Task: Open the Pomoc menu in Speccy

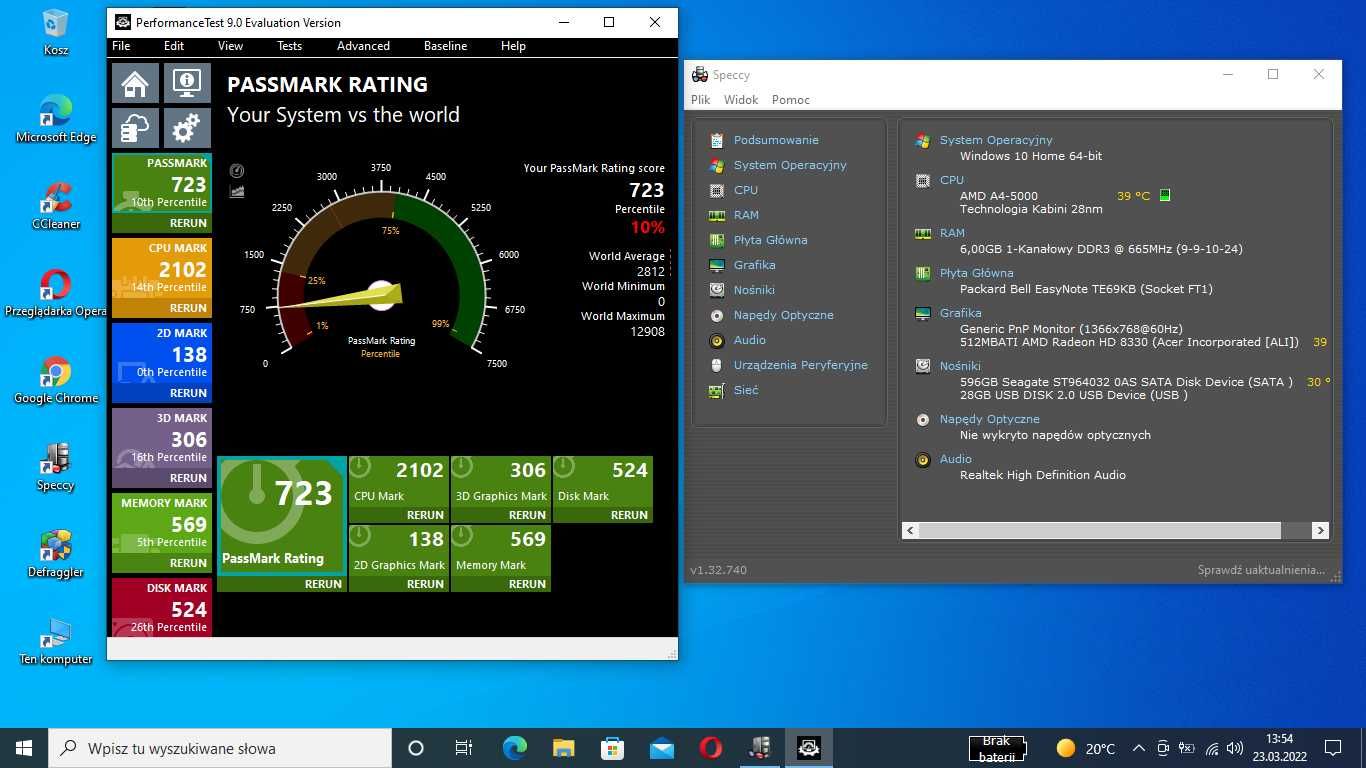Action: tap(791, 100)
